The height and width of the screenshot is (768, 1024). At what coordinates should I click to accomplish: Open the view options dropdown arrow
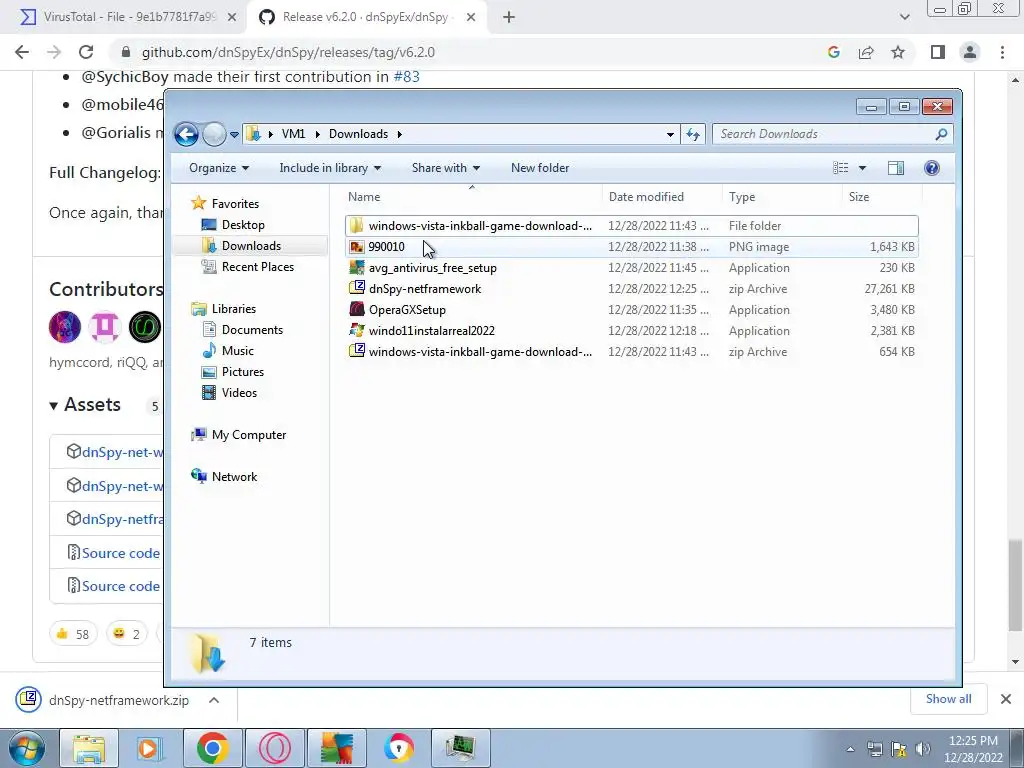(862, 168)
